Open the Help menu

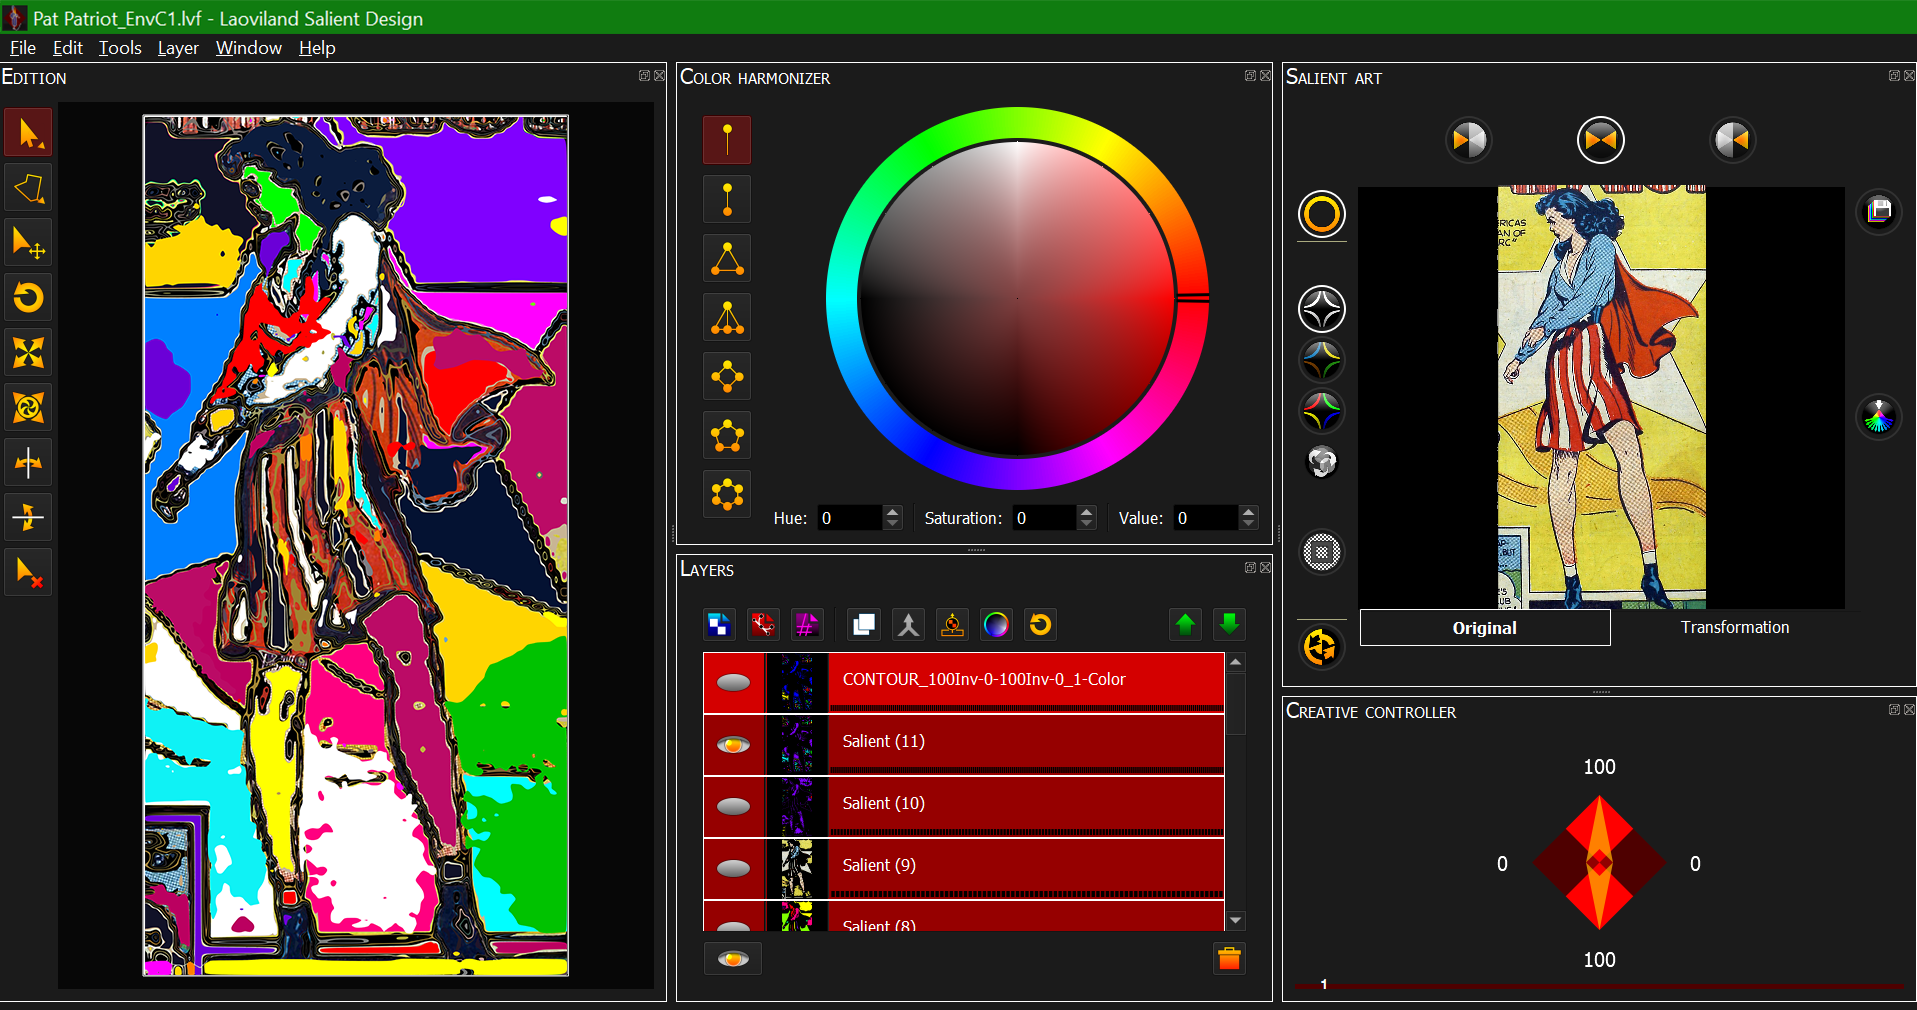click(317, 48)
